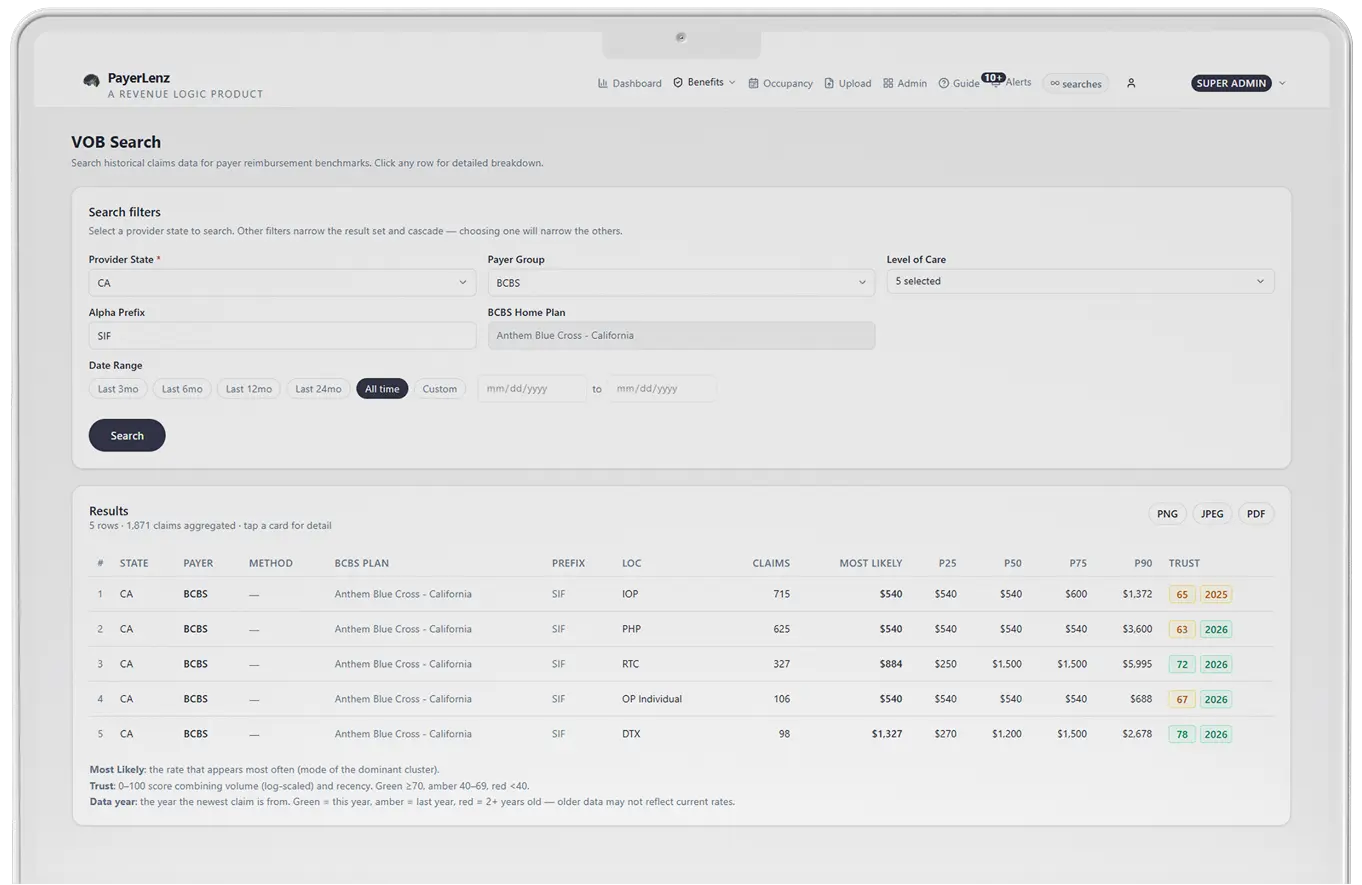1362x885 pixels.
Task: Click the SUPER ADMIN badge
Action: pyautogui.click(x=1231, y=83)
